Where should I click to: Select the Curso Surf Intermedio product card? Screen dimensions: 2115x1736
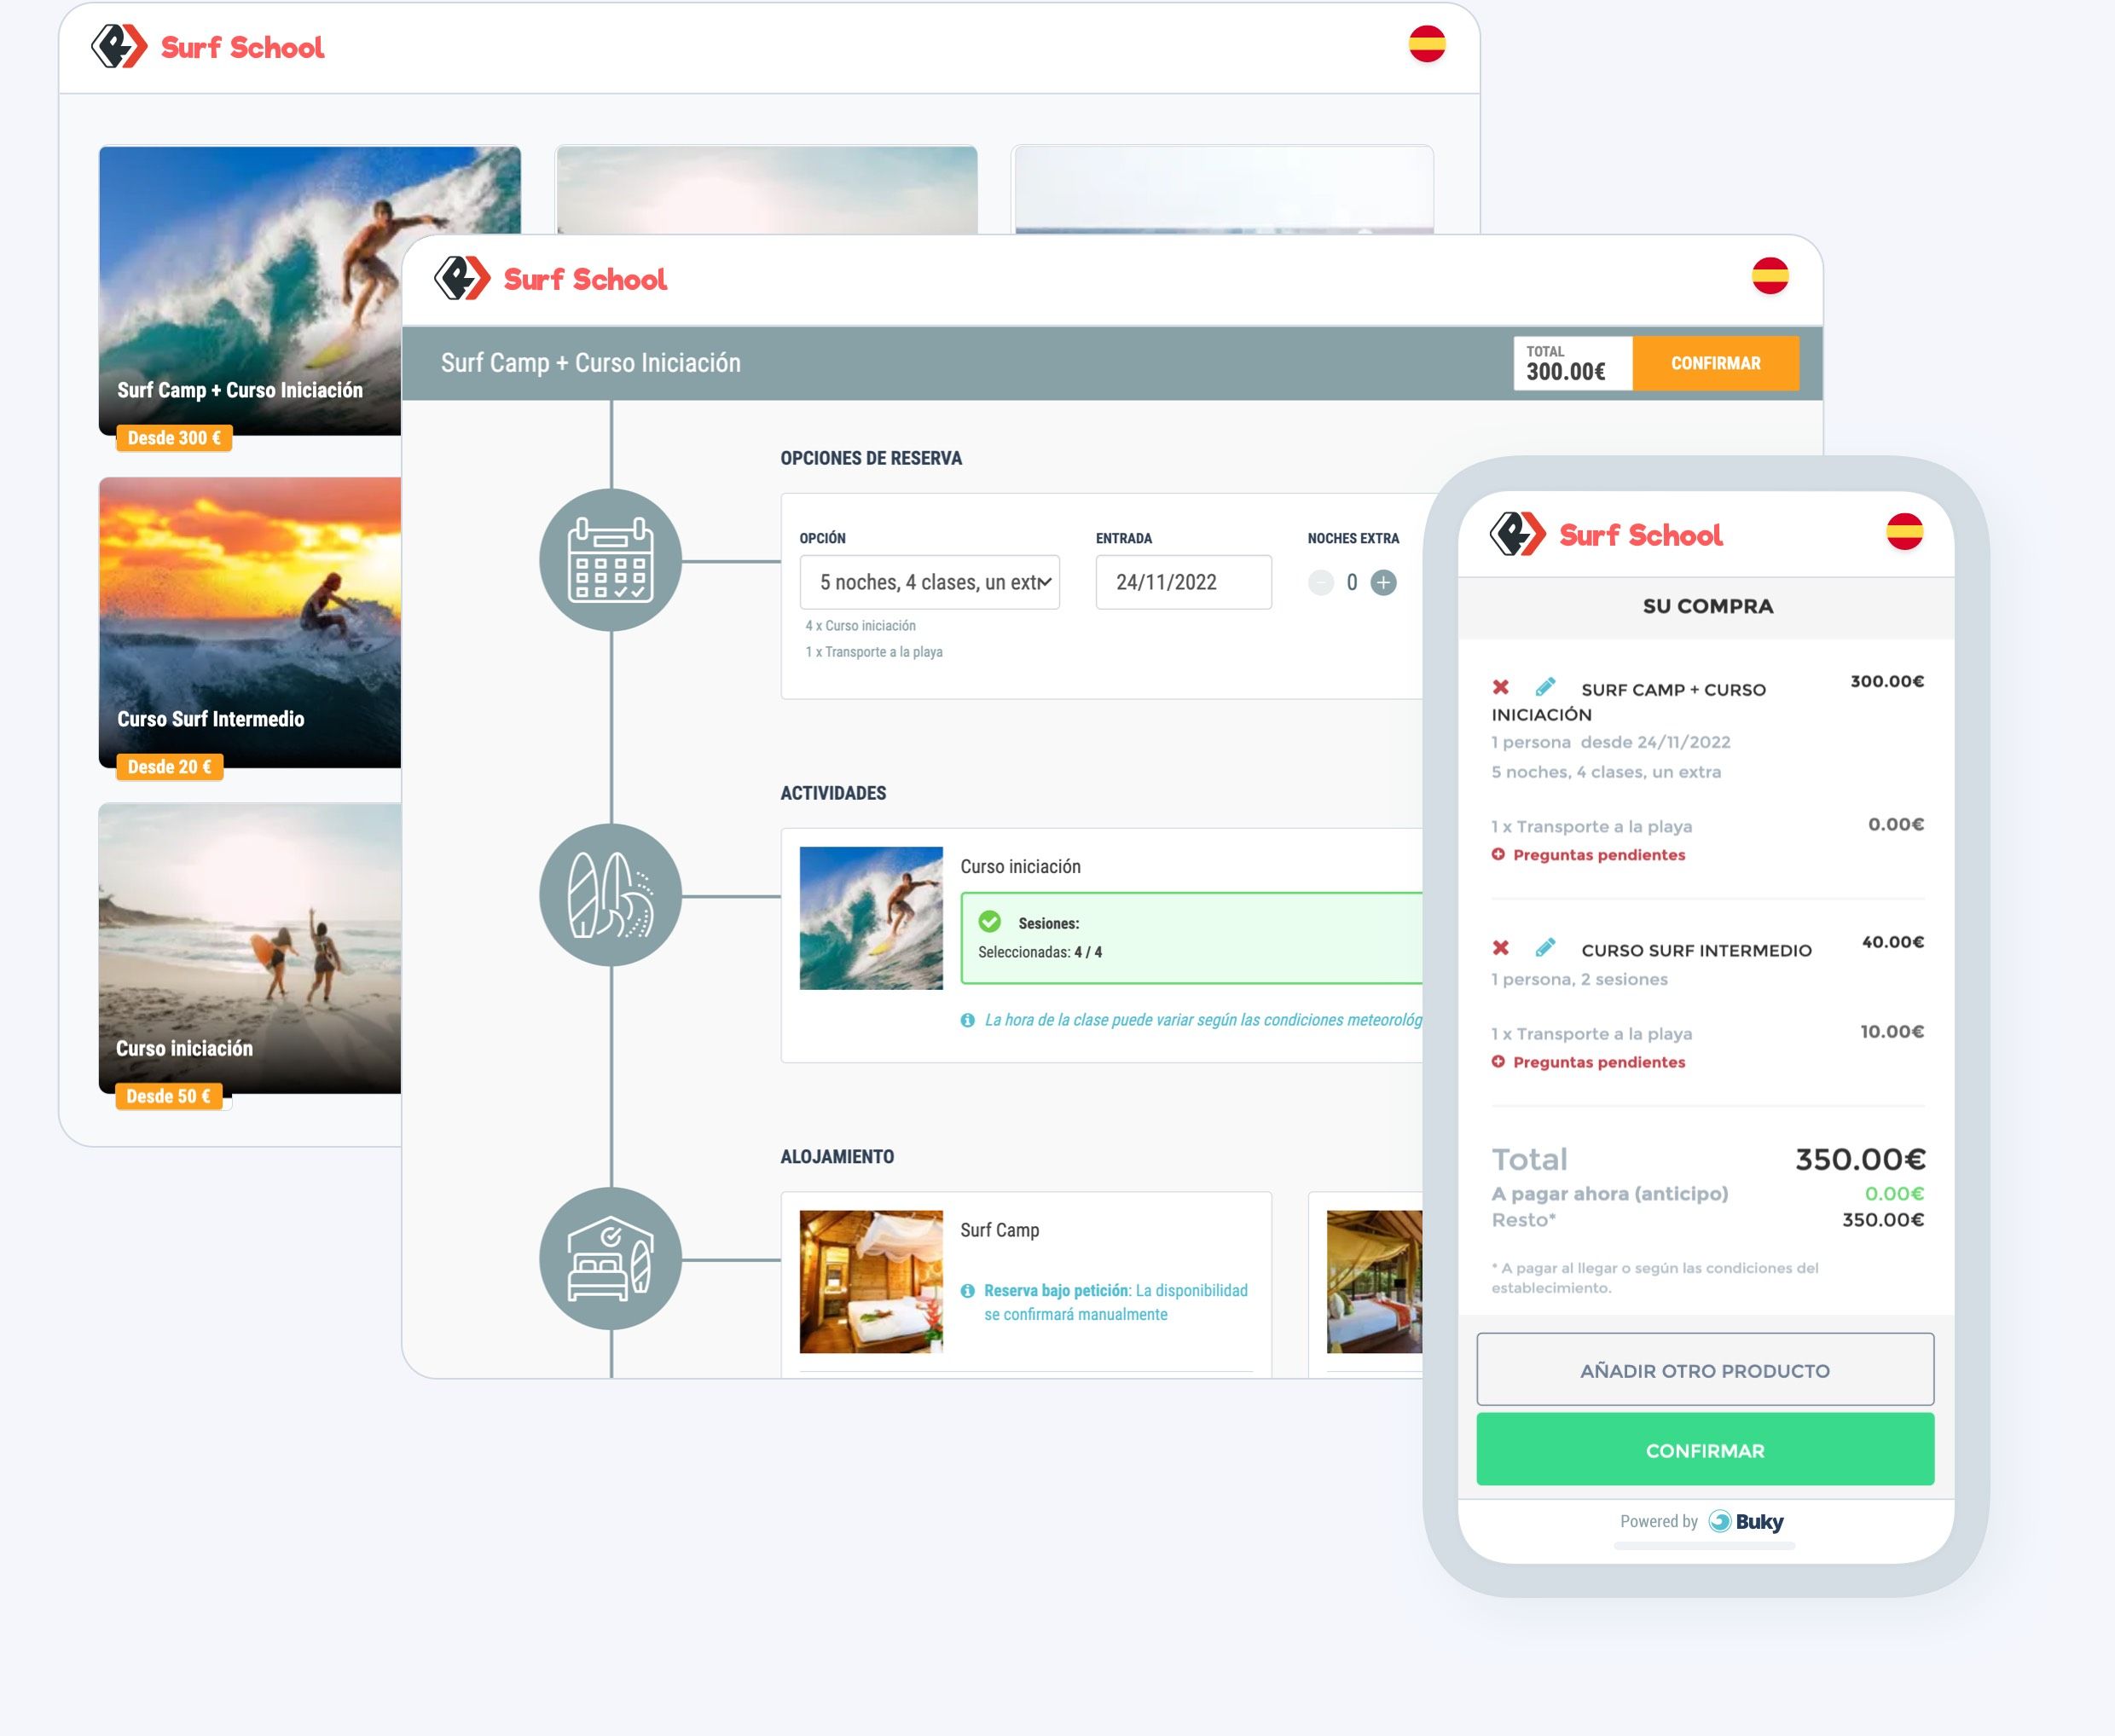point(247,626)
